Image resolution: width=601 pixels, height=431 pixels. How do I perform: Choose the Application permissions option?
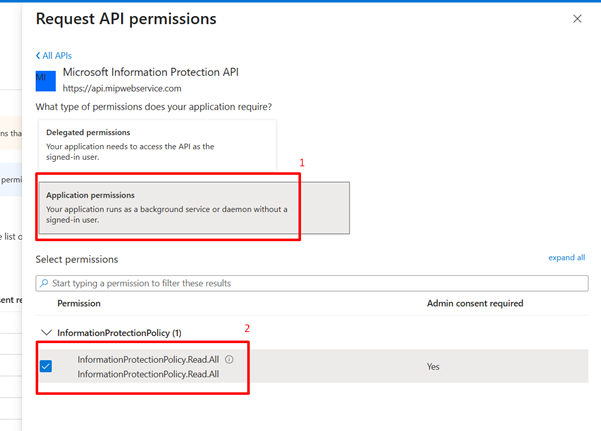(193, 207)
